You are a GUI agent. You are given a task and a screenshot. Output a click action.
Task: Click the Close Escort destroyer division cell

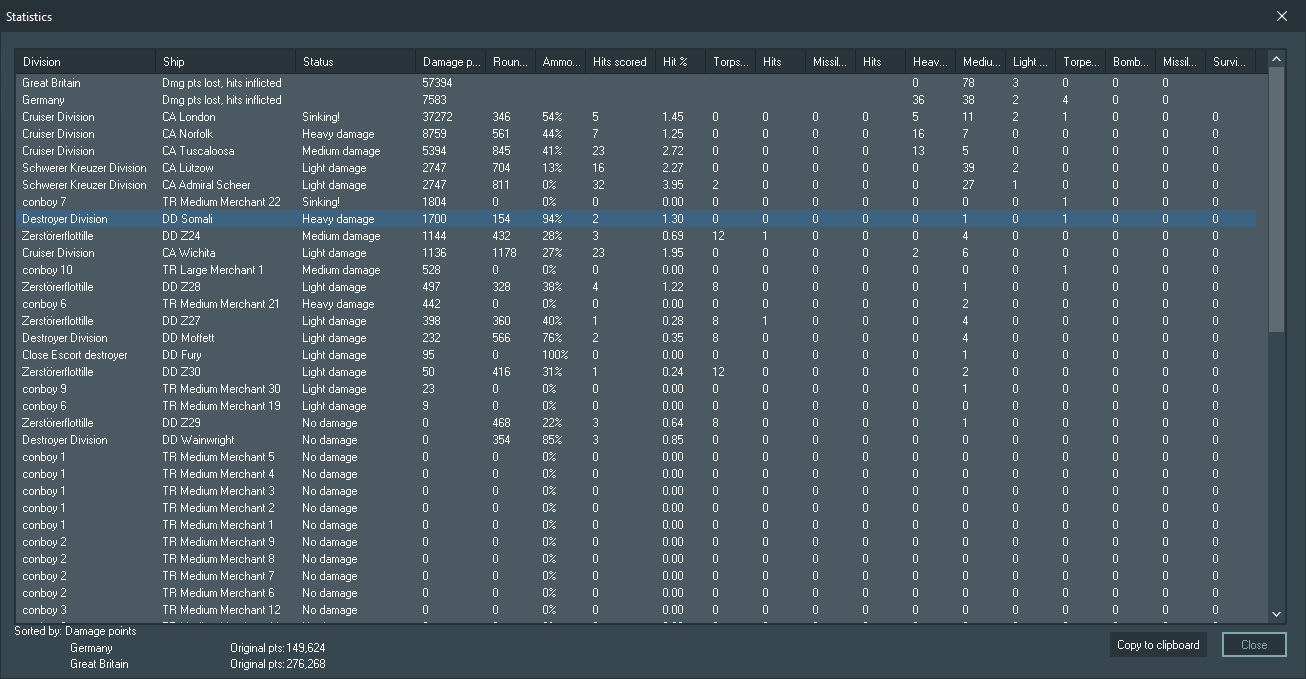(75, 355)
